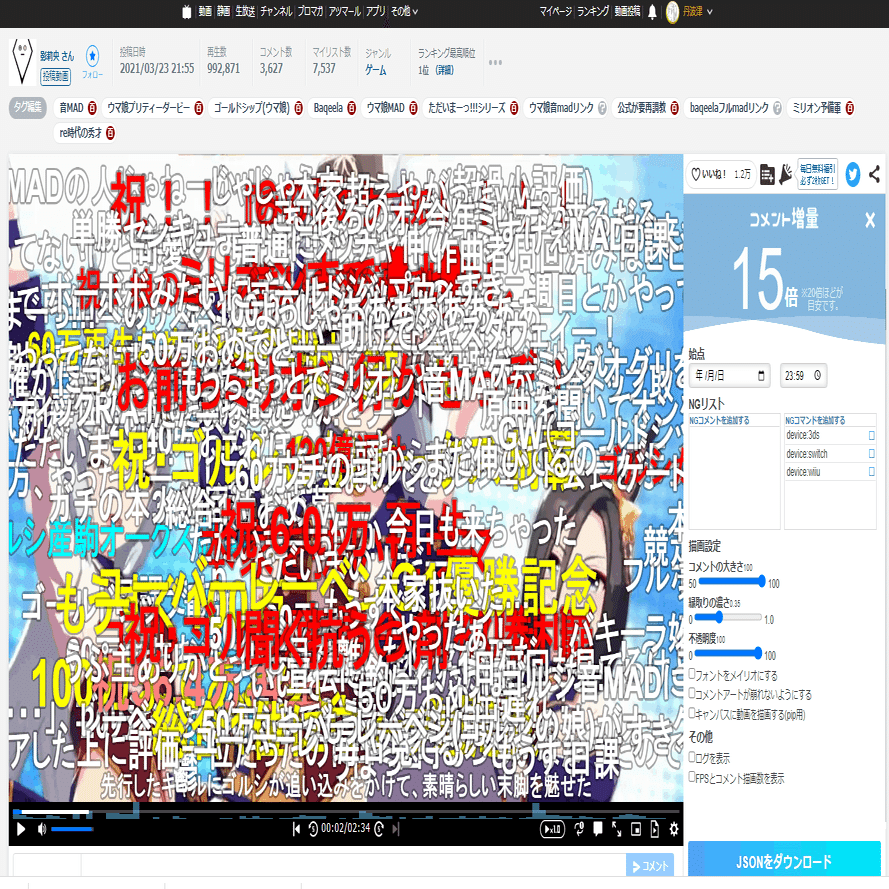
Task: Enter fullscreen mode
Action: 617,829
